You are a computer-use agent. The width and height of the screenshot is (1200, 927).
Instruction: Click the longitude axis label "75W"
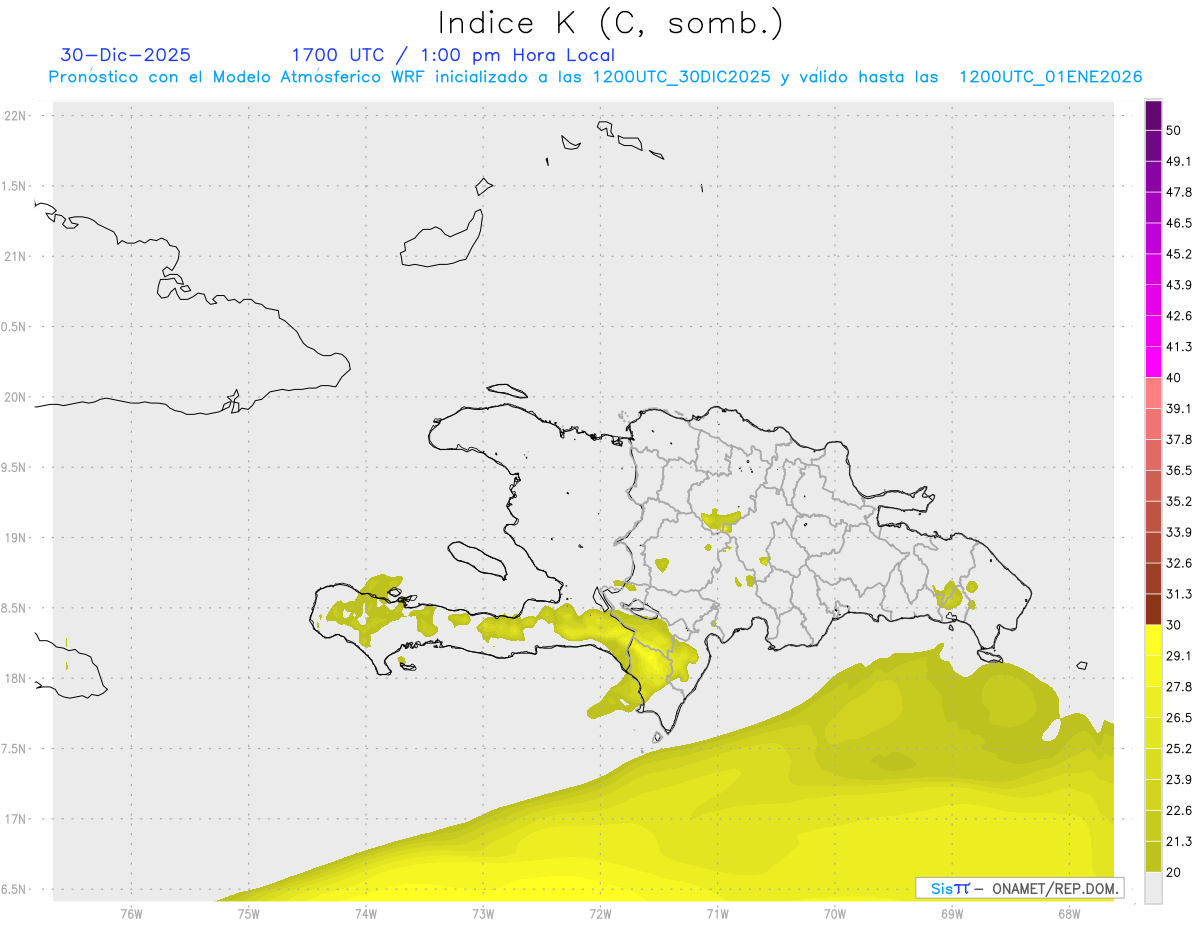[248, 913]
